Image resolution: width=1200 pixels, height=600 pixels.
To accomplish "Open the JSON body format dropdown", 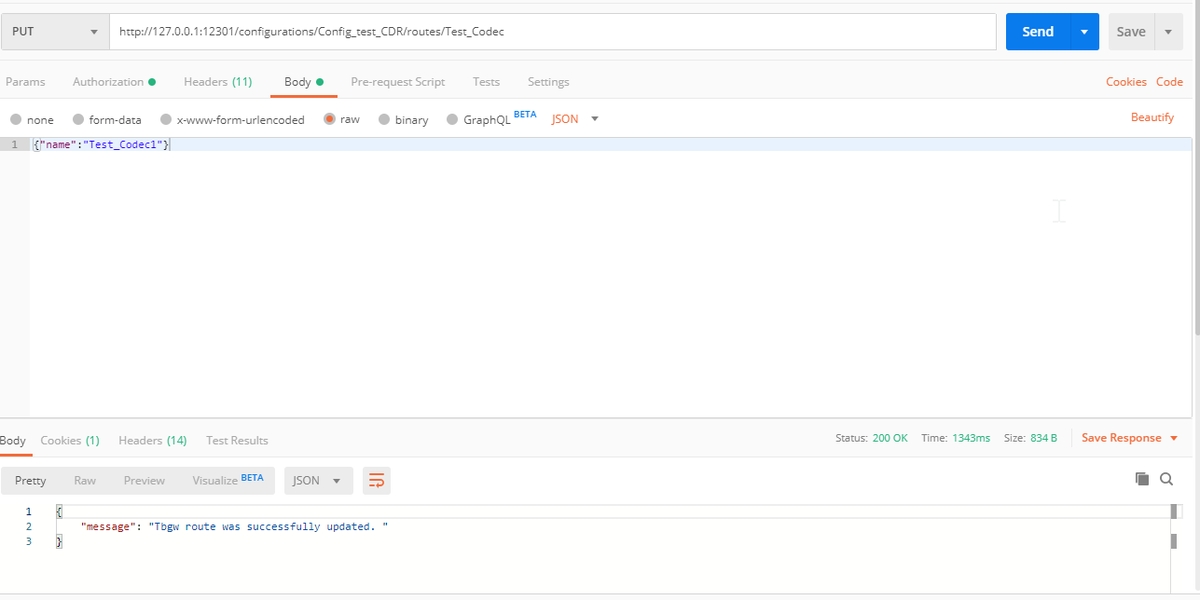I will 575,119.
